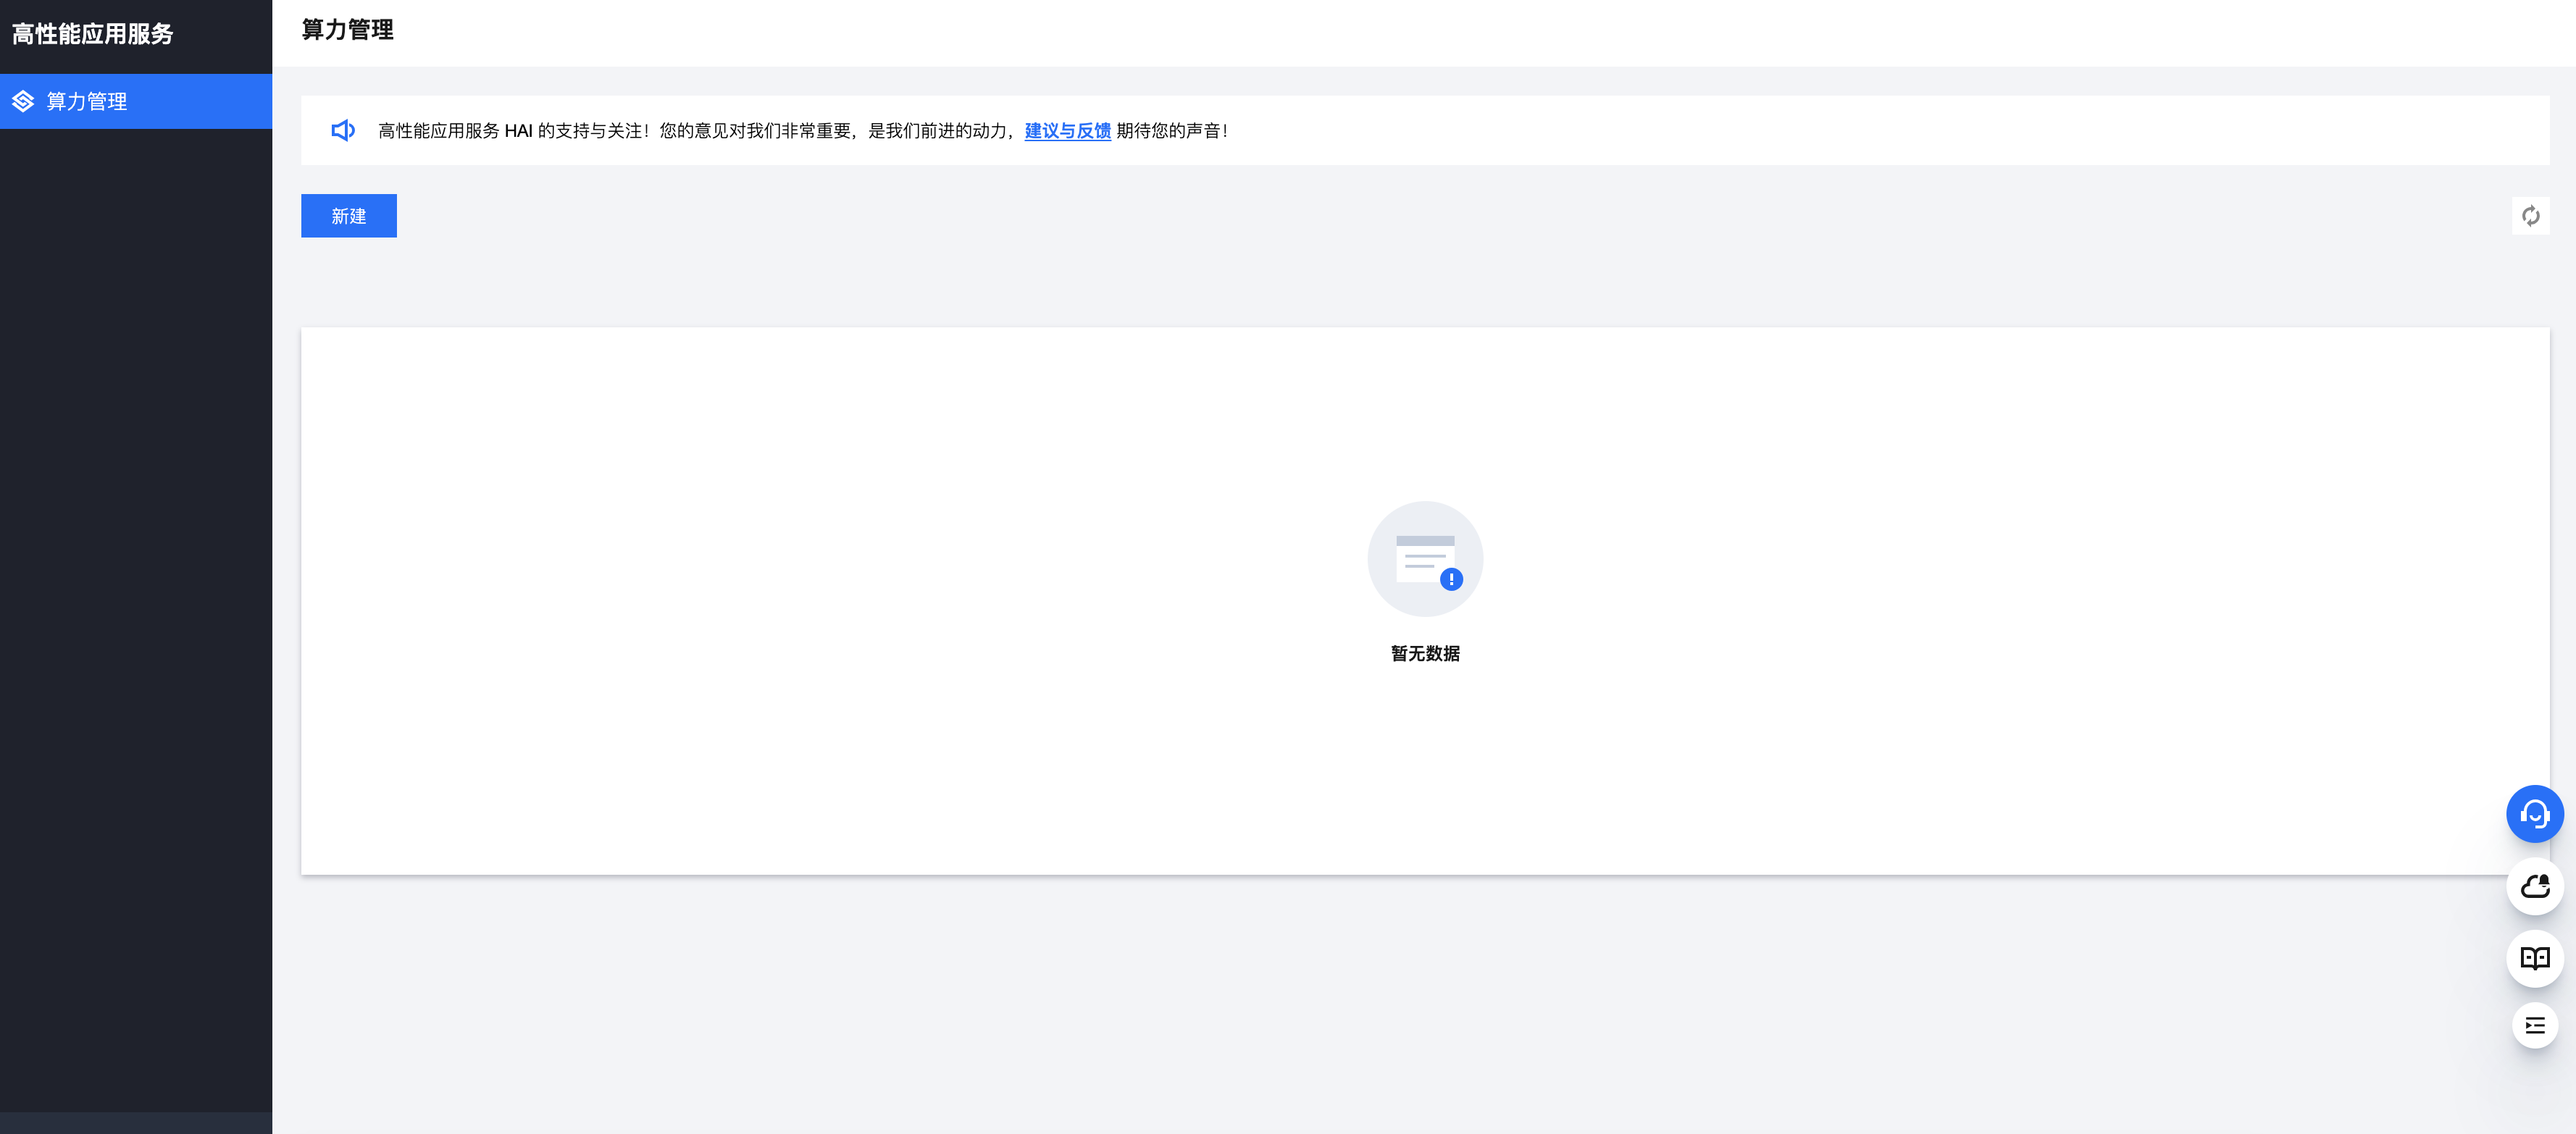Screen dimensions: 2576x1134
Task: Open the 建议与反馈 link
Action: [1067, 131]
